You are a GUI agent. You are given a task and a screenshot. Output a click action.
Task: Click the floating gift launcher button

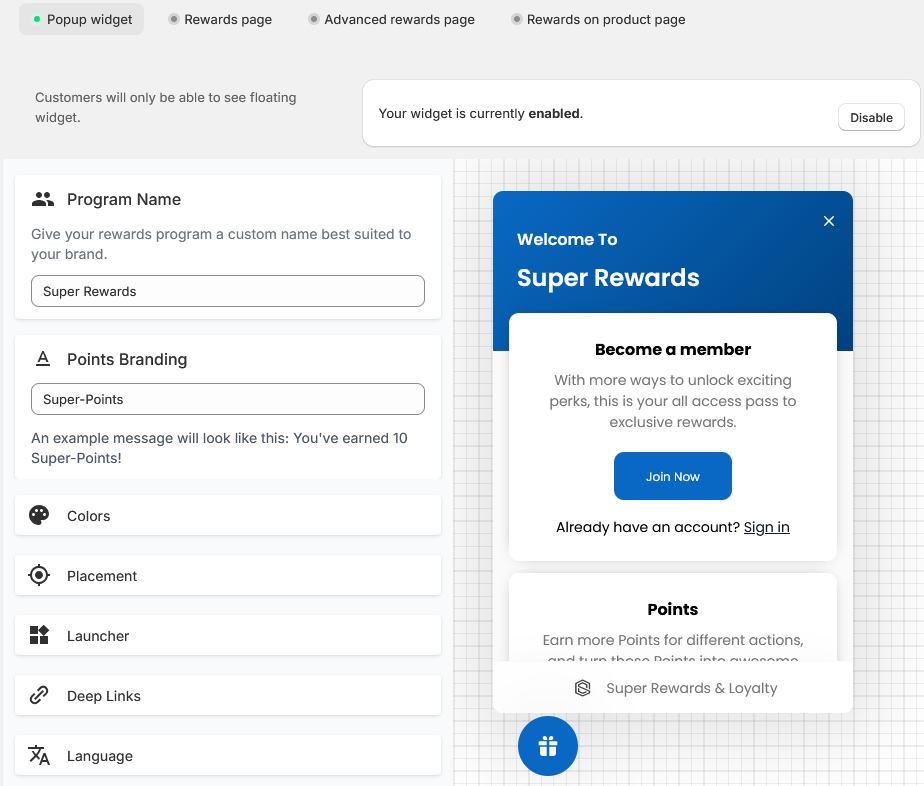[x=548, y=746]
